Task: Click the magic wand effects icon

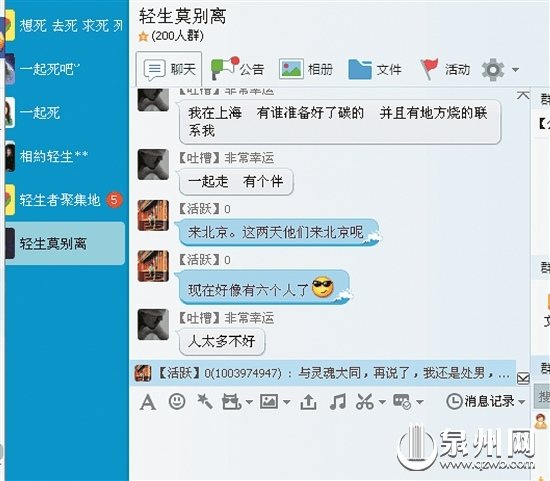Action: [x=204, y=401]
